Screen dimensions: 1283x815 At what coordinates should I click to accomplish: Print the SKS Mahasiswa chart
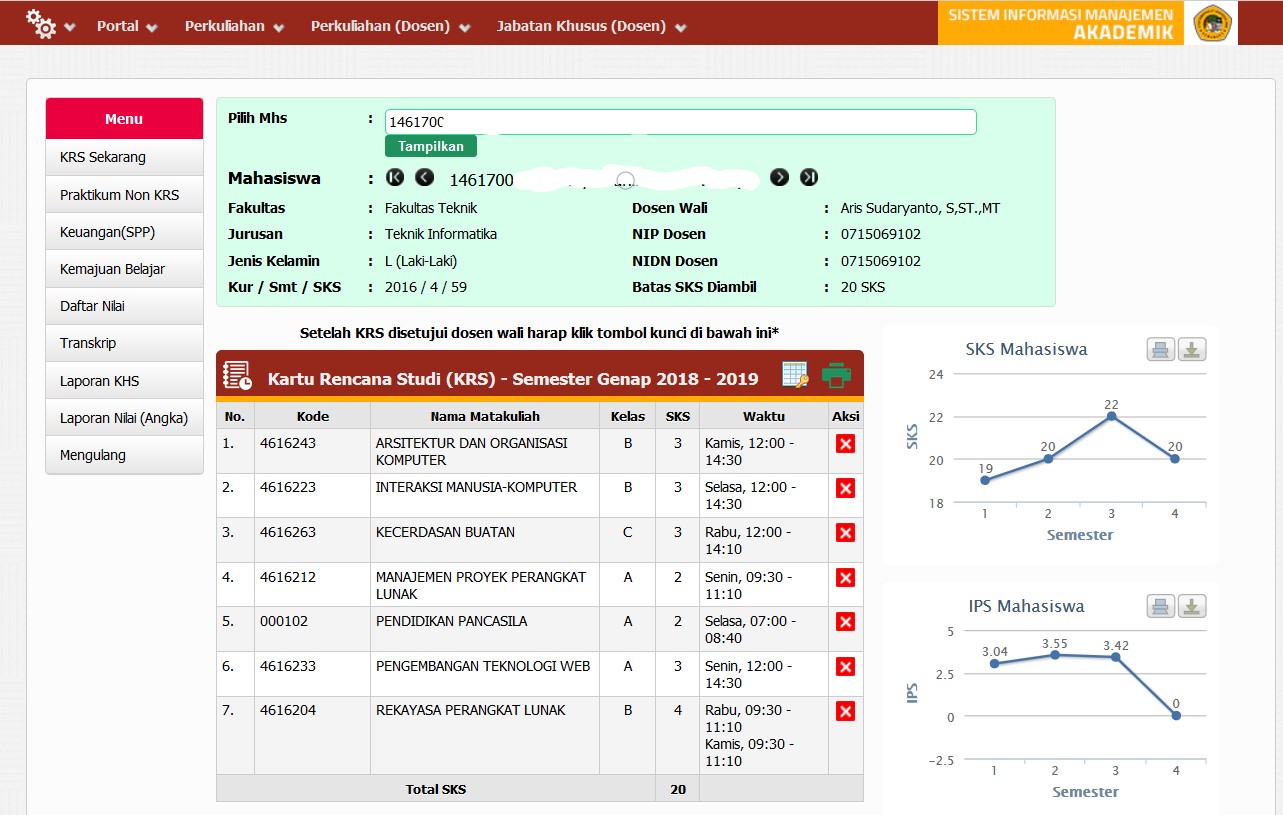coord(1160,350)
